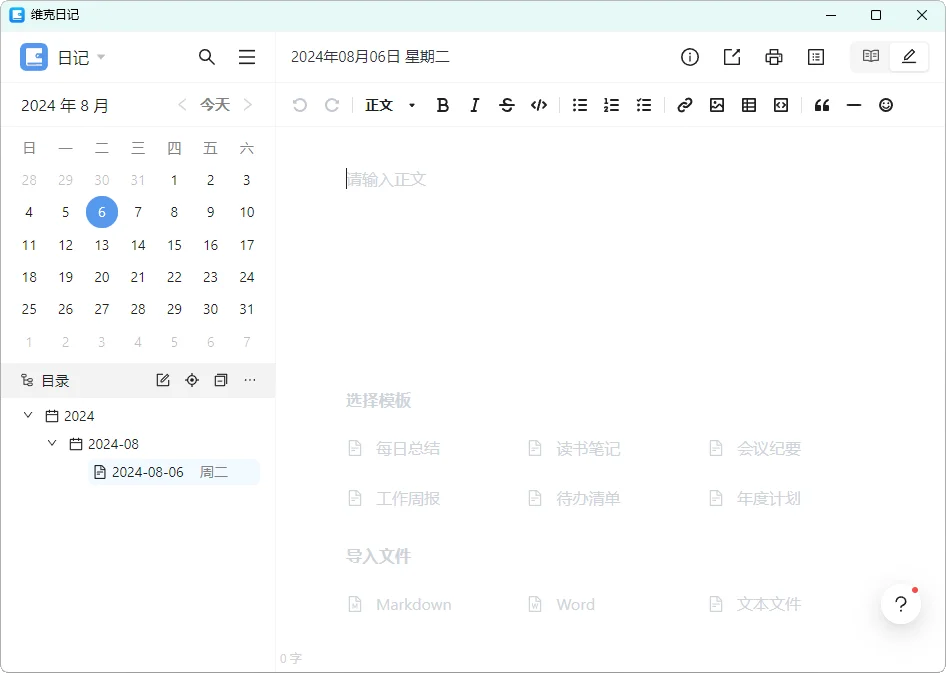
Task: Open the 日记 notebook switcher dropdown
Action: tap(100, 57)
